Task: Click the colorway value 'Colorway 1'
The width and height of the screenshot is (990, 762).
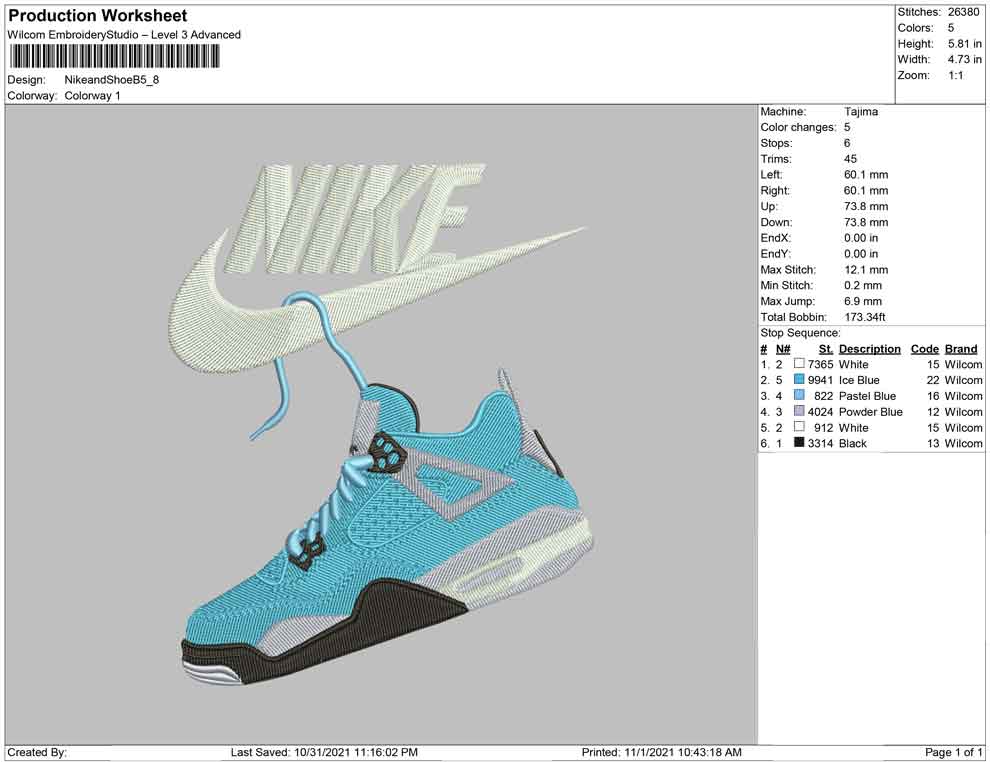Action: coord(92,96)
